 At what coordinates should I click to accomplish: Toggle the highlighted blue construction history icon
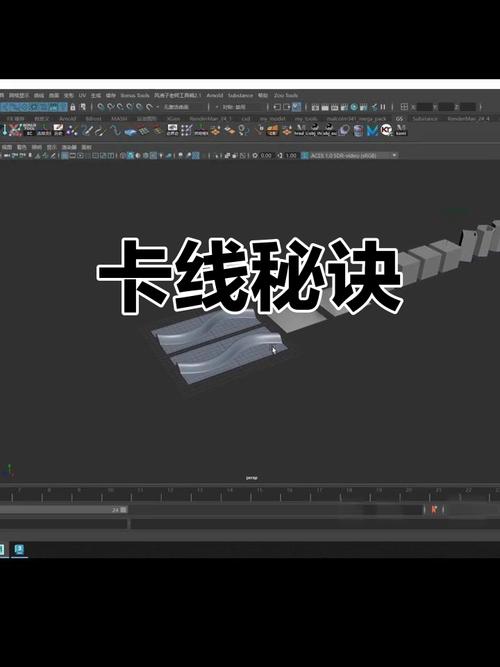click(x=297, y=107)
